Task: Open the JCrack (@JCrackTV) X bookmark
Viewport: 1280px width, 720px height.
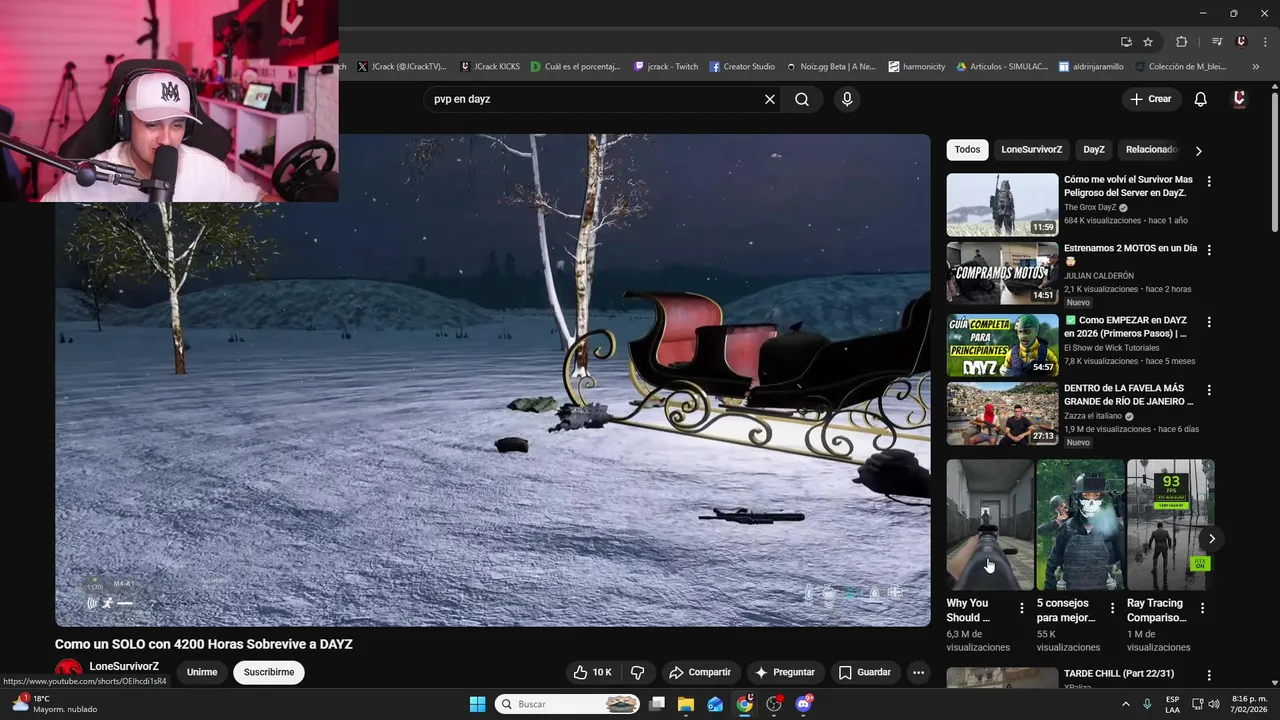Action: coord(401,67)
